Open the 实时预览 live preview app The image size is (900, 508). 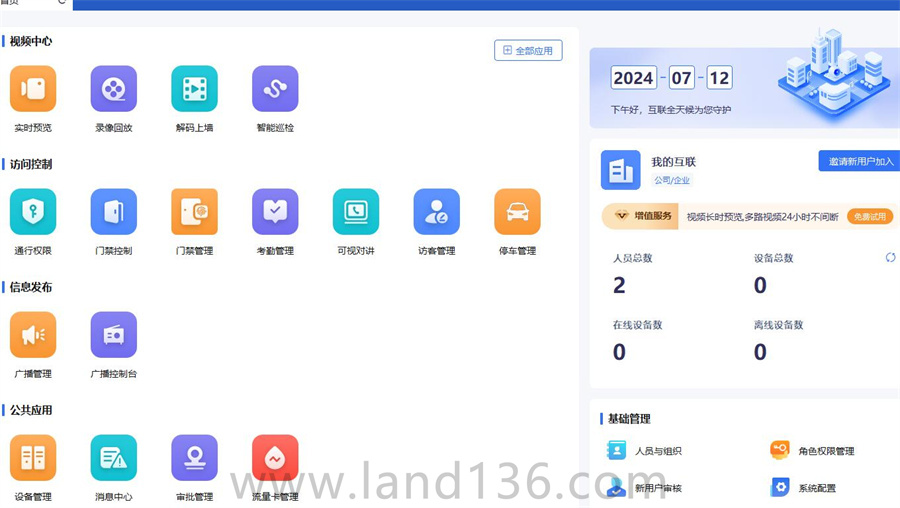(x=33, y=89)
